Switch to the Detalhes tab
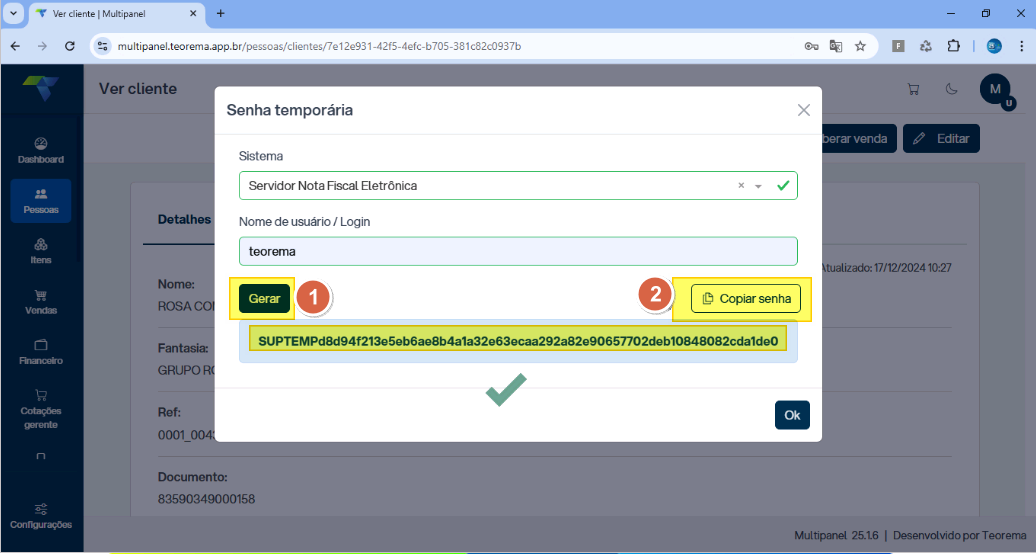Screen dimensions: 1036x554 pos(184,219)
